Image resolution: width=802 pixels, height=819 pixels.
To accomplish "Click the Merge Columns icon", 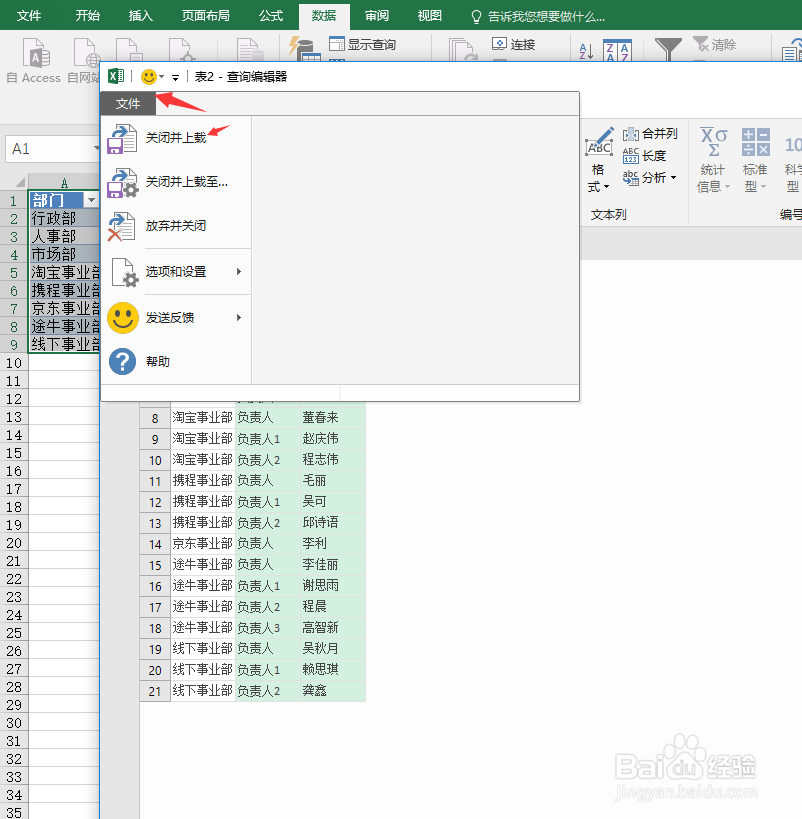I will tap(631, 134).
